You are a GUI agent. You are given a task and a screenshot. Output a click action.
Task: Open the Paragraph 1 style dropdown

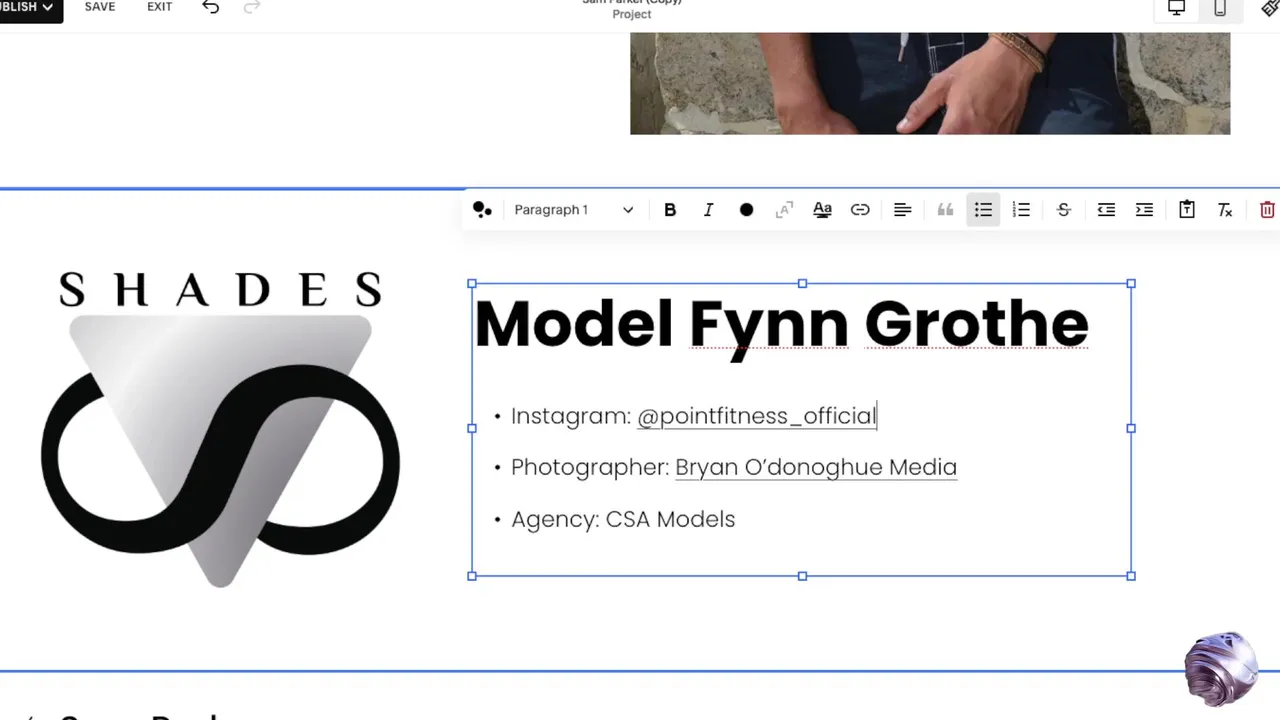(573, 210)
